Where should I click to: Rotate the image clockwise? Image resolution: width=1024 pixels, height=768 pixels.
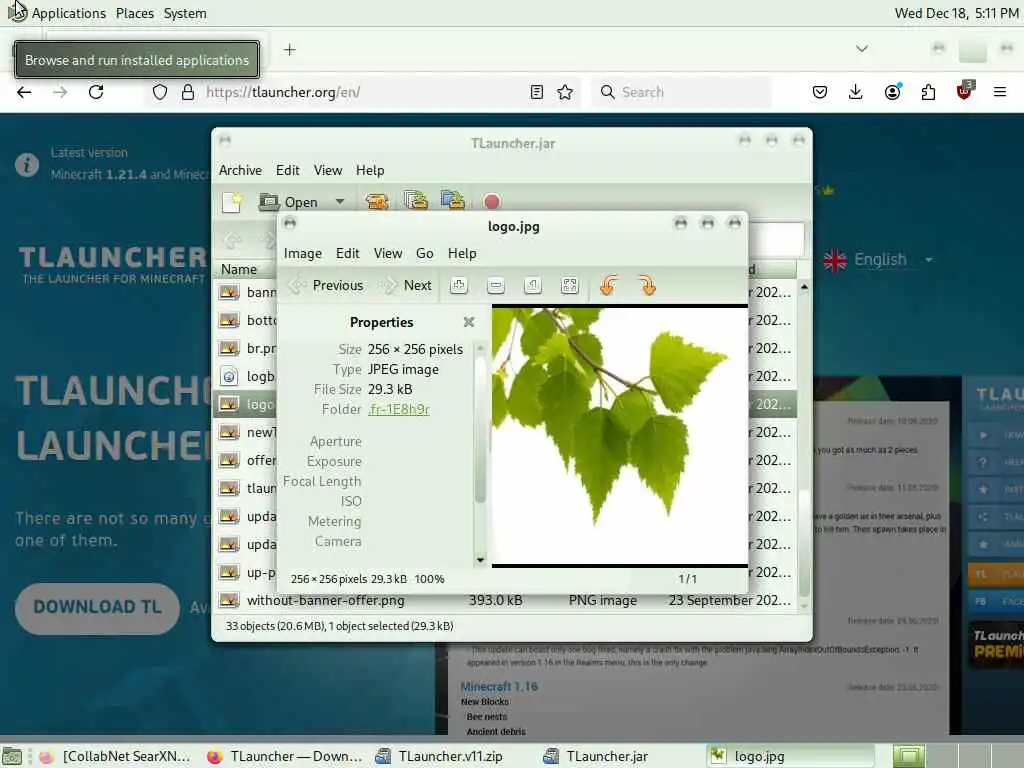point(647,285)
